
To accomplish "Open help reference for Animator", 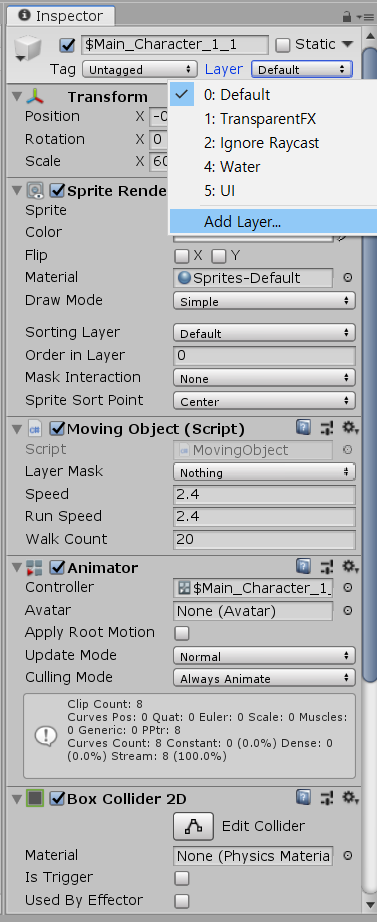I will pos(303,566).
